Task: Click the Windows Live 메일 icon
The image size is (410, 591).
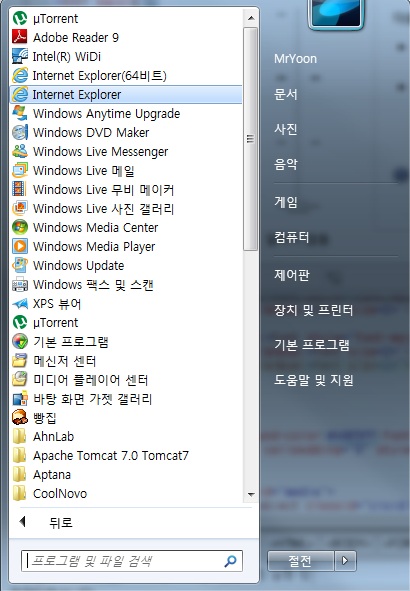Action: point(20,170)
